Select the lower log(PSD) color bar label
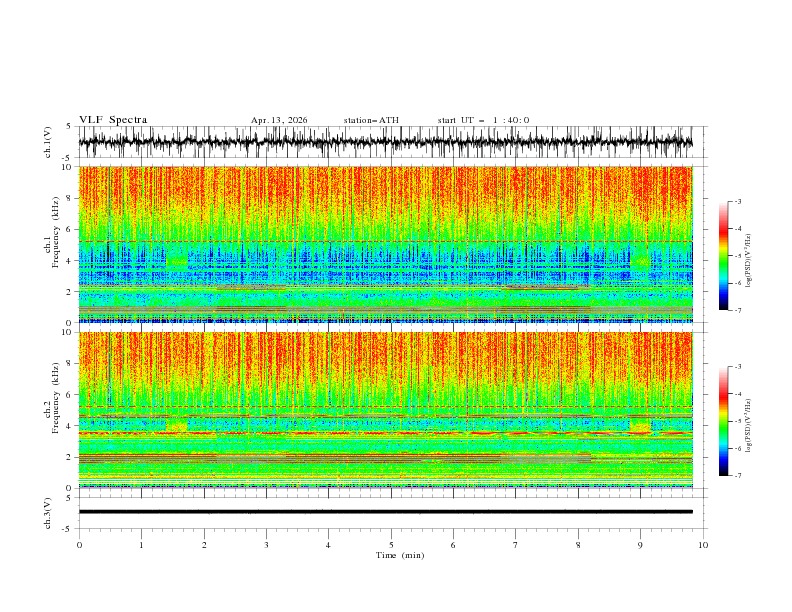 click(x=749, y=425)
